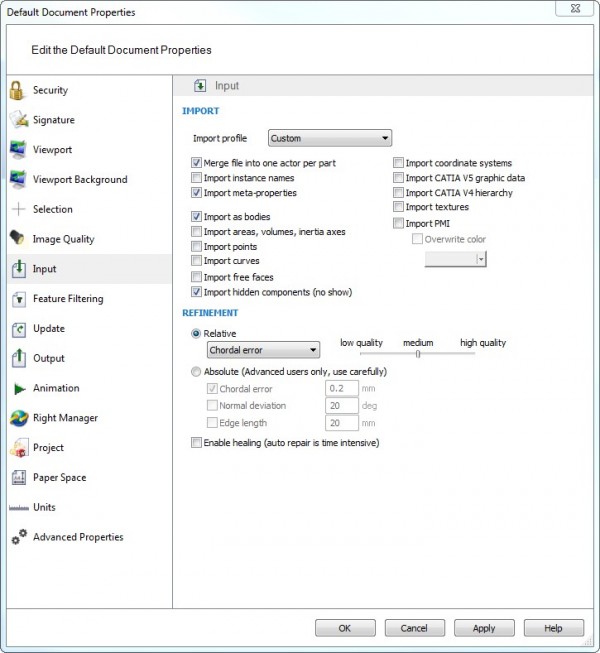Enable Import coordinate systems checkbox
600x653 pixels.
tap(398, 163)
